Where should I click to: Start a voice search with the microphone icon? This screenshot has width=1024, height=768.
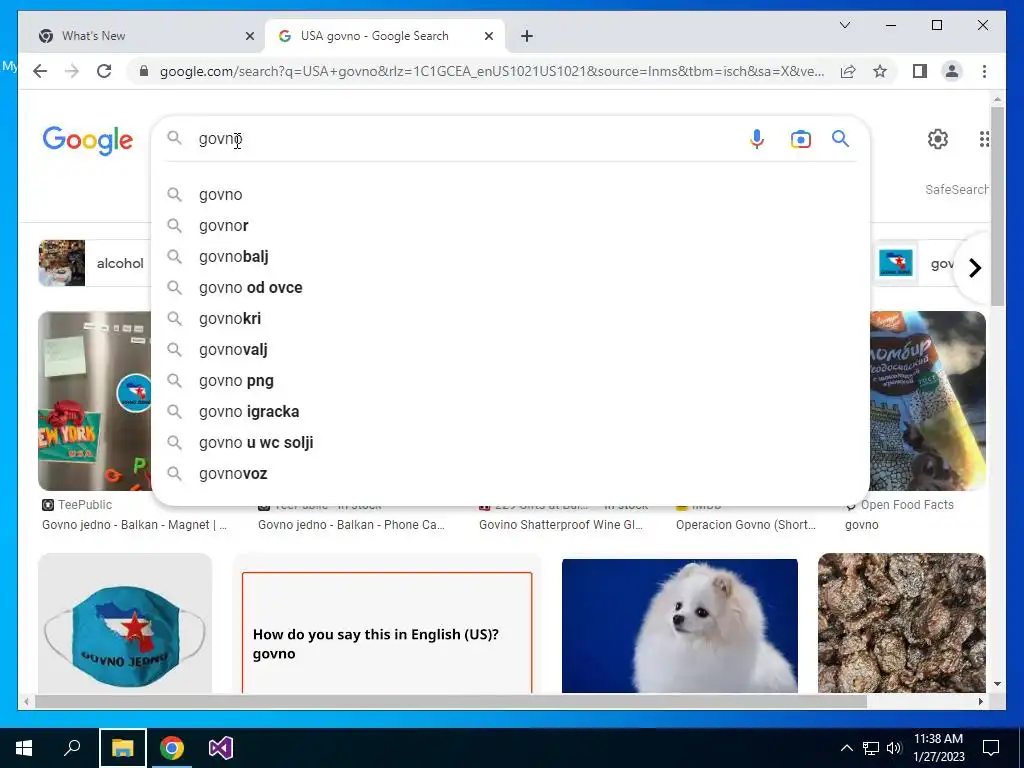(x=756, y=139)
